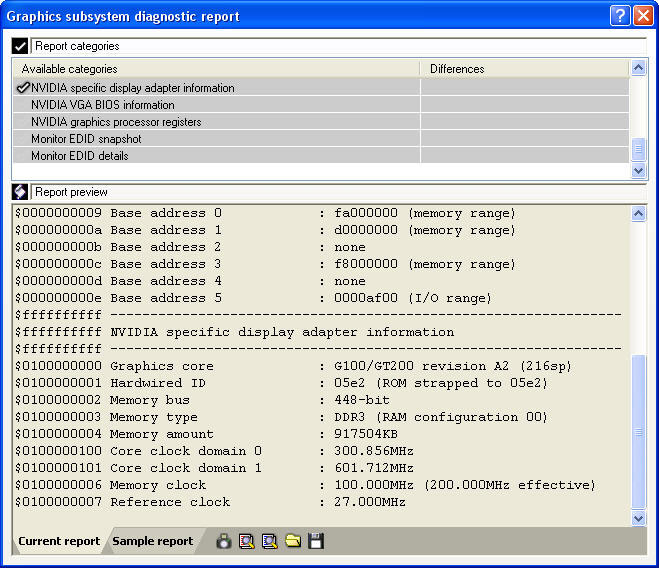Select the 'Memory type' DDR3 line

tap(281, 417)
